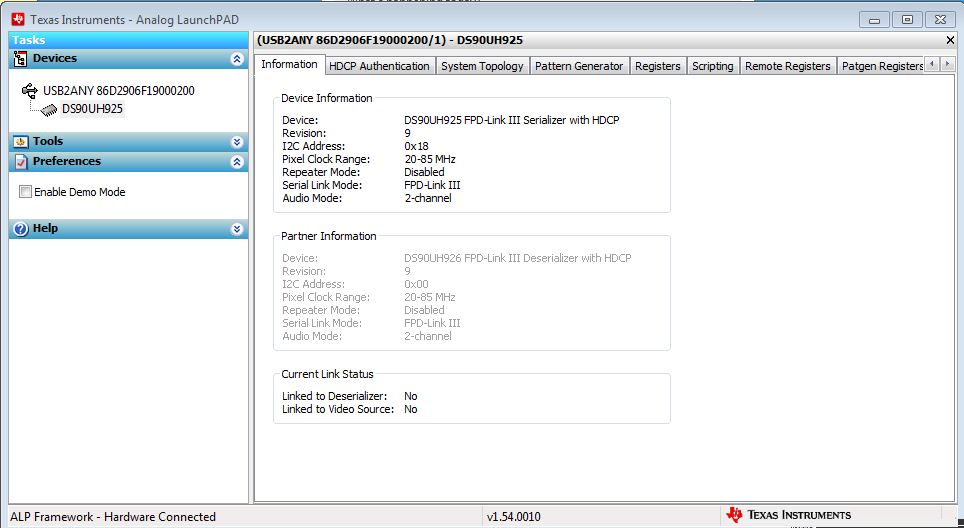Image resolution: width=964 pixels, height=528 pixels.
Task: Close the DS90UH925 device panel
Action: tap(950, 40)
